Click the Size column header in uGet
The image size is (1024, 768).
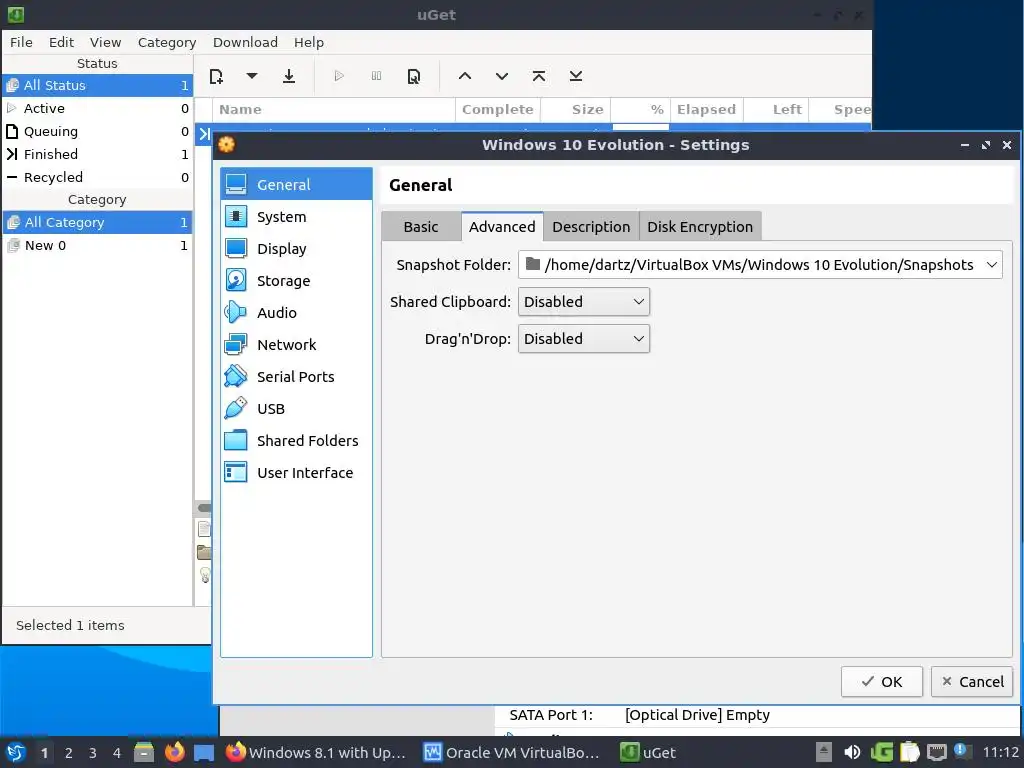pyautogui.click(x=576, y=110)
